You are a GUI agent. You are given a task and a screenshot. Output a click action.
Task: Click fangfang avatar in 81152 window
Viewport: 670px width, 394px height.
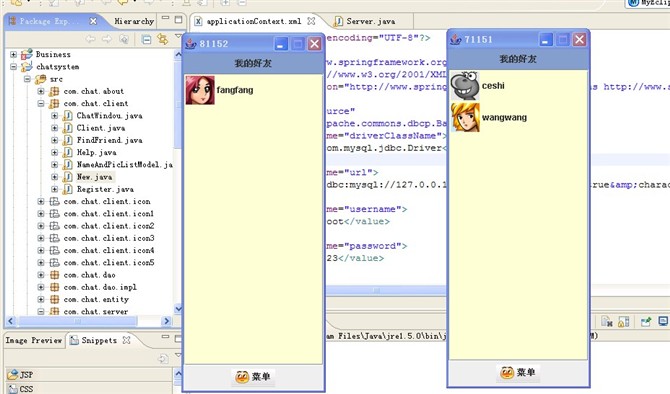coord(200,90)
